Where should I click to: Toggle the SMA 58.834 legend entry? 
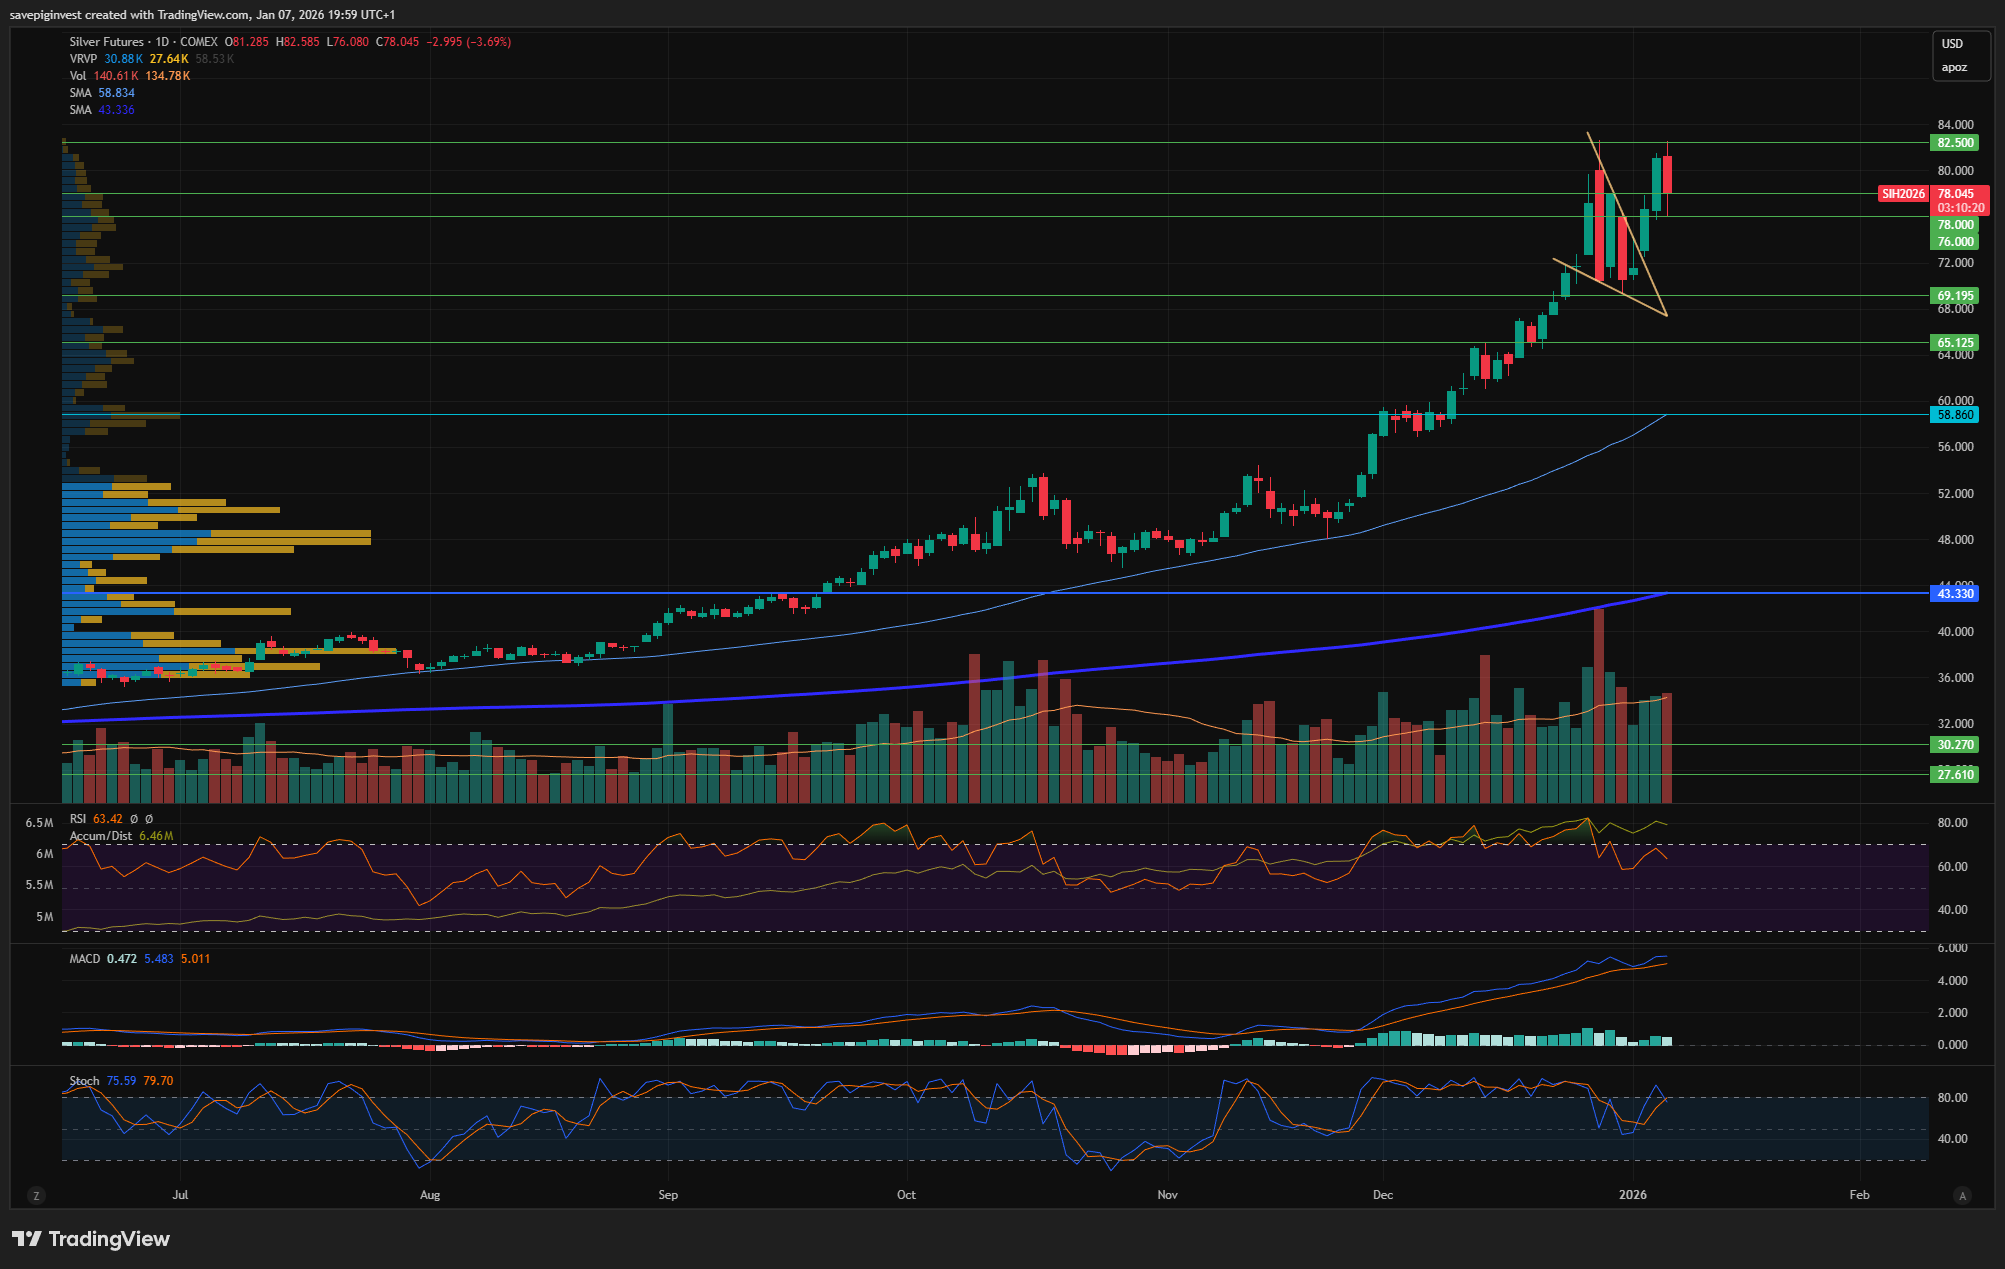81,93
